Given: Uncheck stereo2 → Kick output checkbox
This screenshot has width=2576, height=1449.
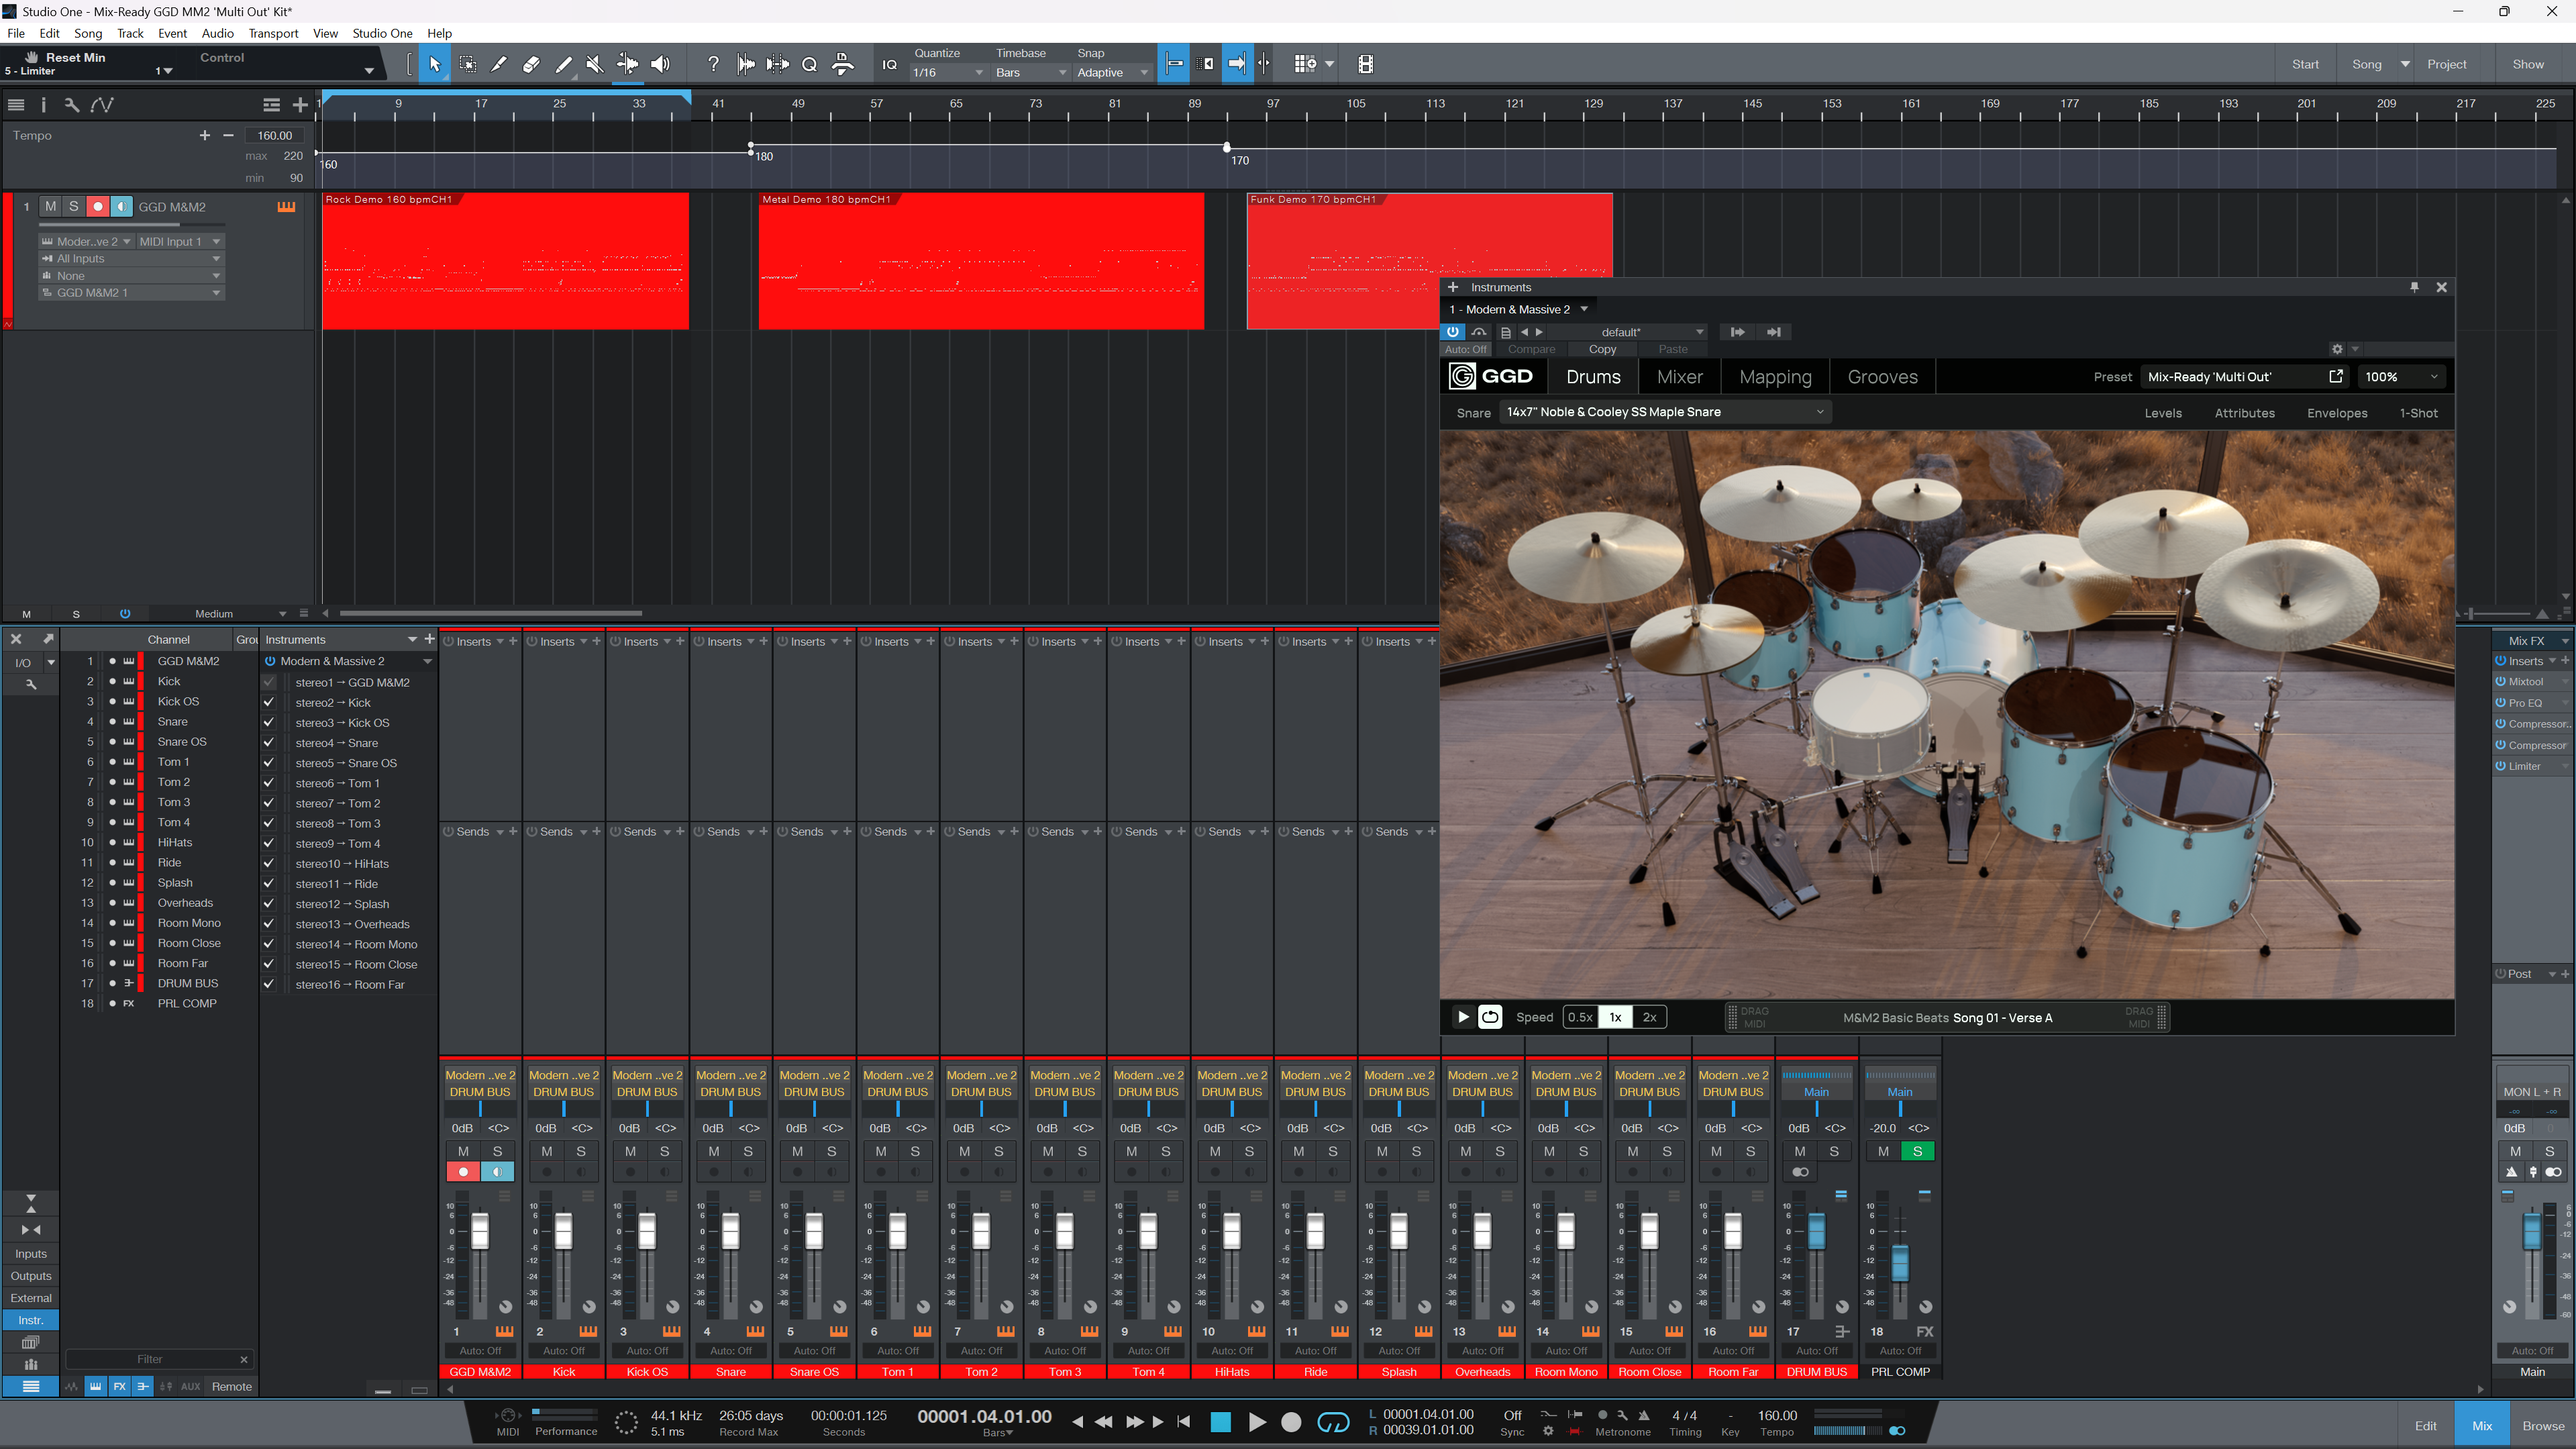Looking at the screenshot, I should tap(269, 703).
